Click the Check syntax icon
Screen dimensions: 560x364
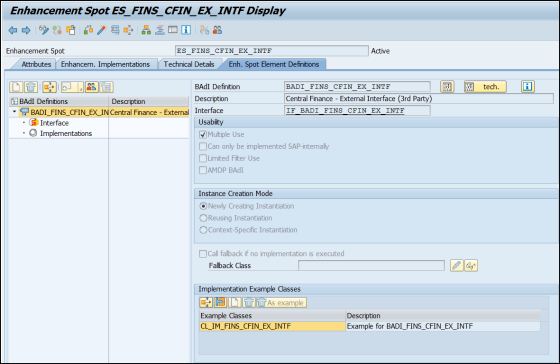point(88,30)
